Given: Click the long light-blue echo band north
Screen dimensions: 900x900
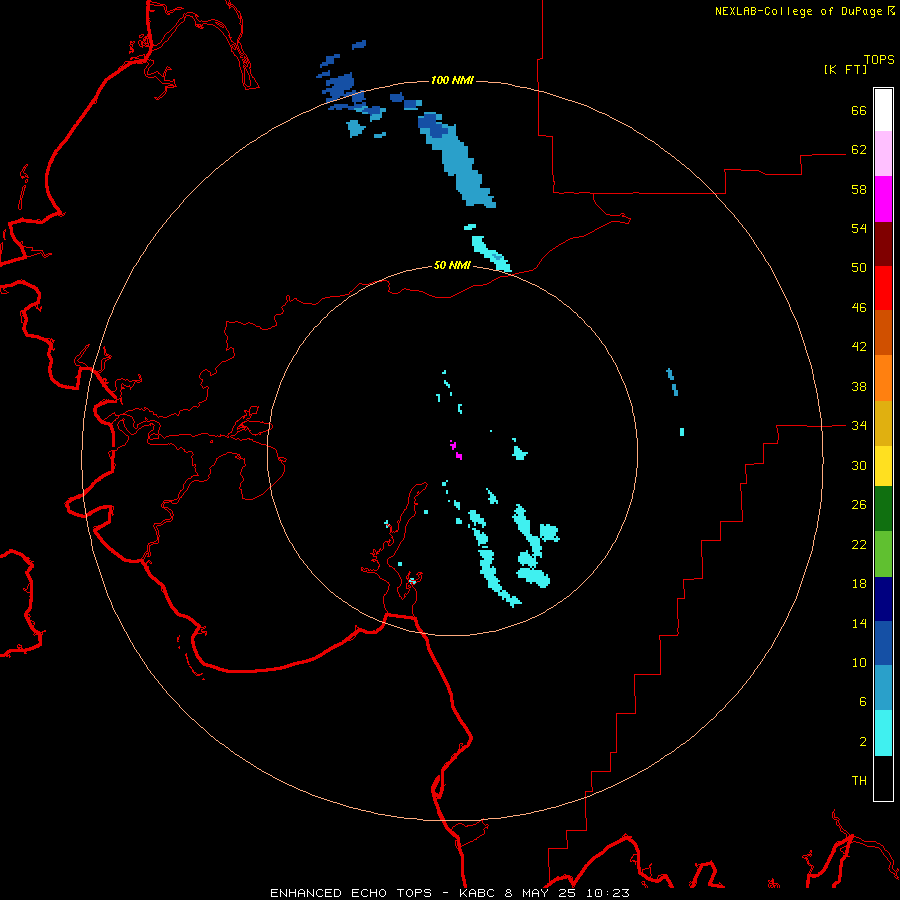Looking at the screenshot, I should pos(457,160).
